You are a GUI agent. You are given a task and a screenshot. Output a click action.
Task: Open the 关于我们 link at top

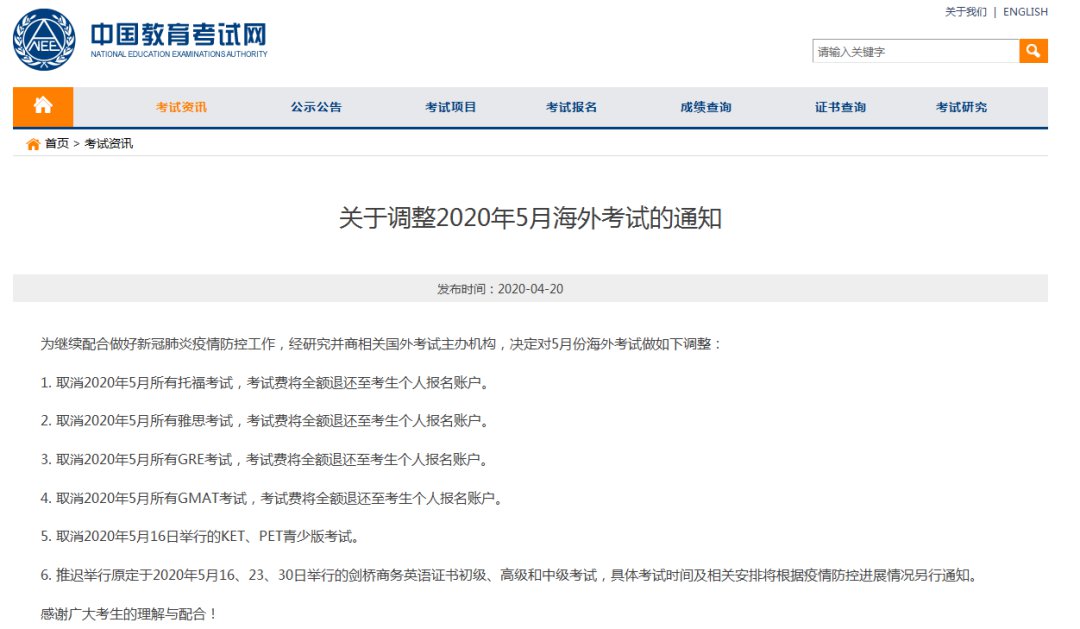(x=965, y=12)
